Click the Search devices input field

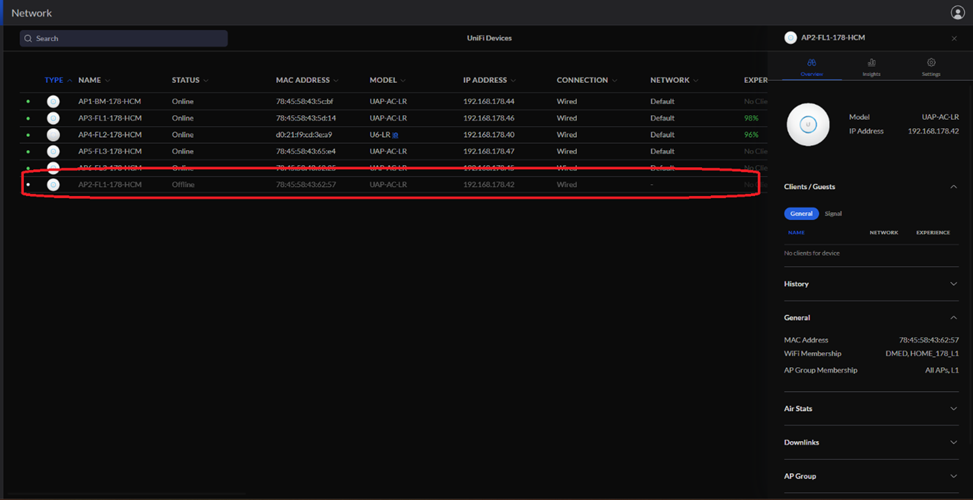pos(124,38)
